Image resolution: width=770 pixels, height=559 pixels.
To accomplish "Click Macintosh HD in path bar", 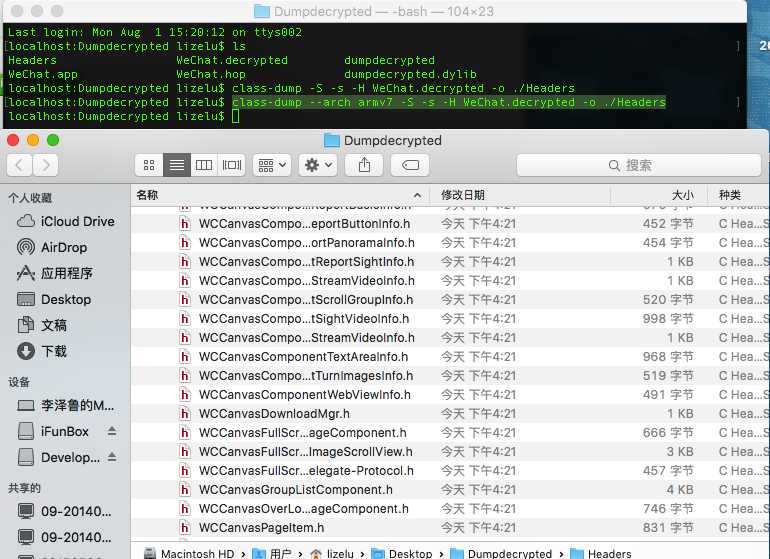I will (x=189, y=554).
